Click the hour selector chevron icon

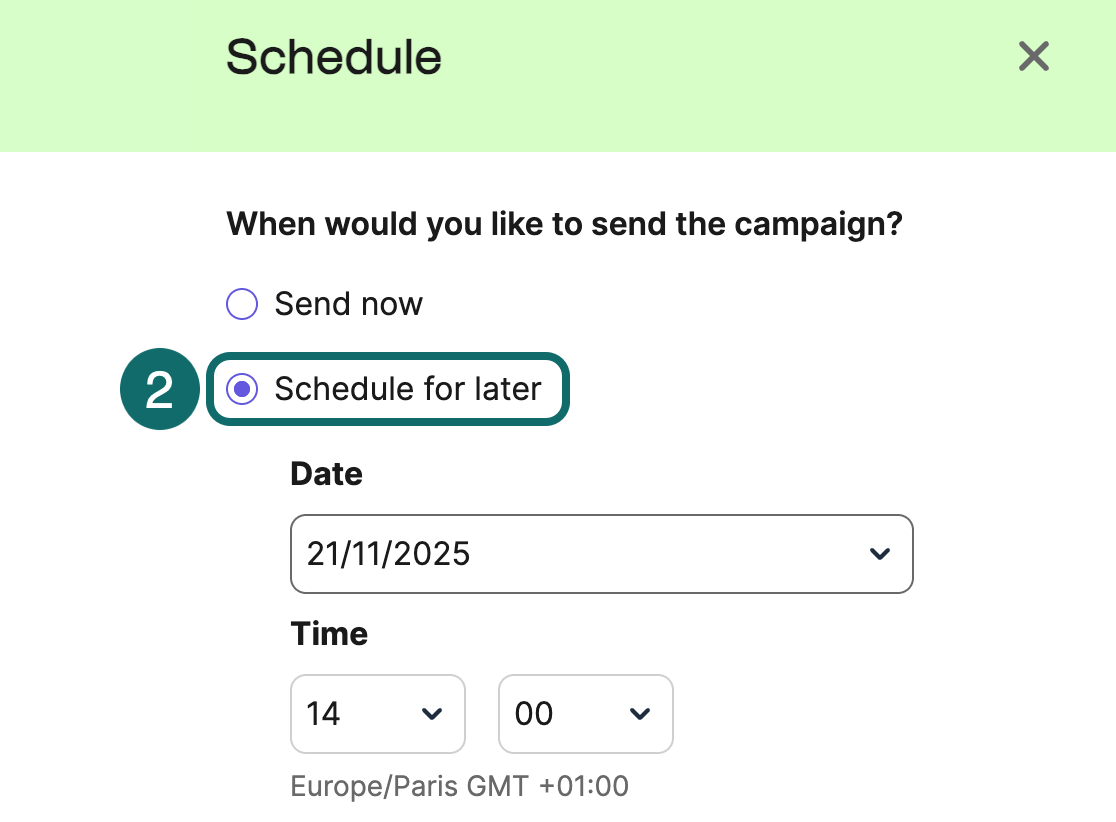pyautogui.click(x=432, y=714)
